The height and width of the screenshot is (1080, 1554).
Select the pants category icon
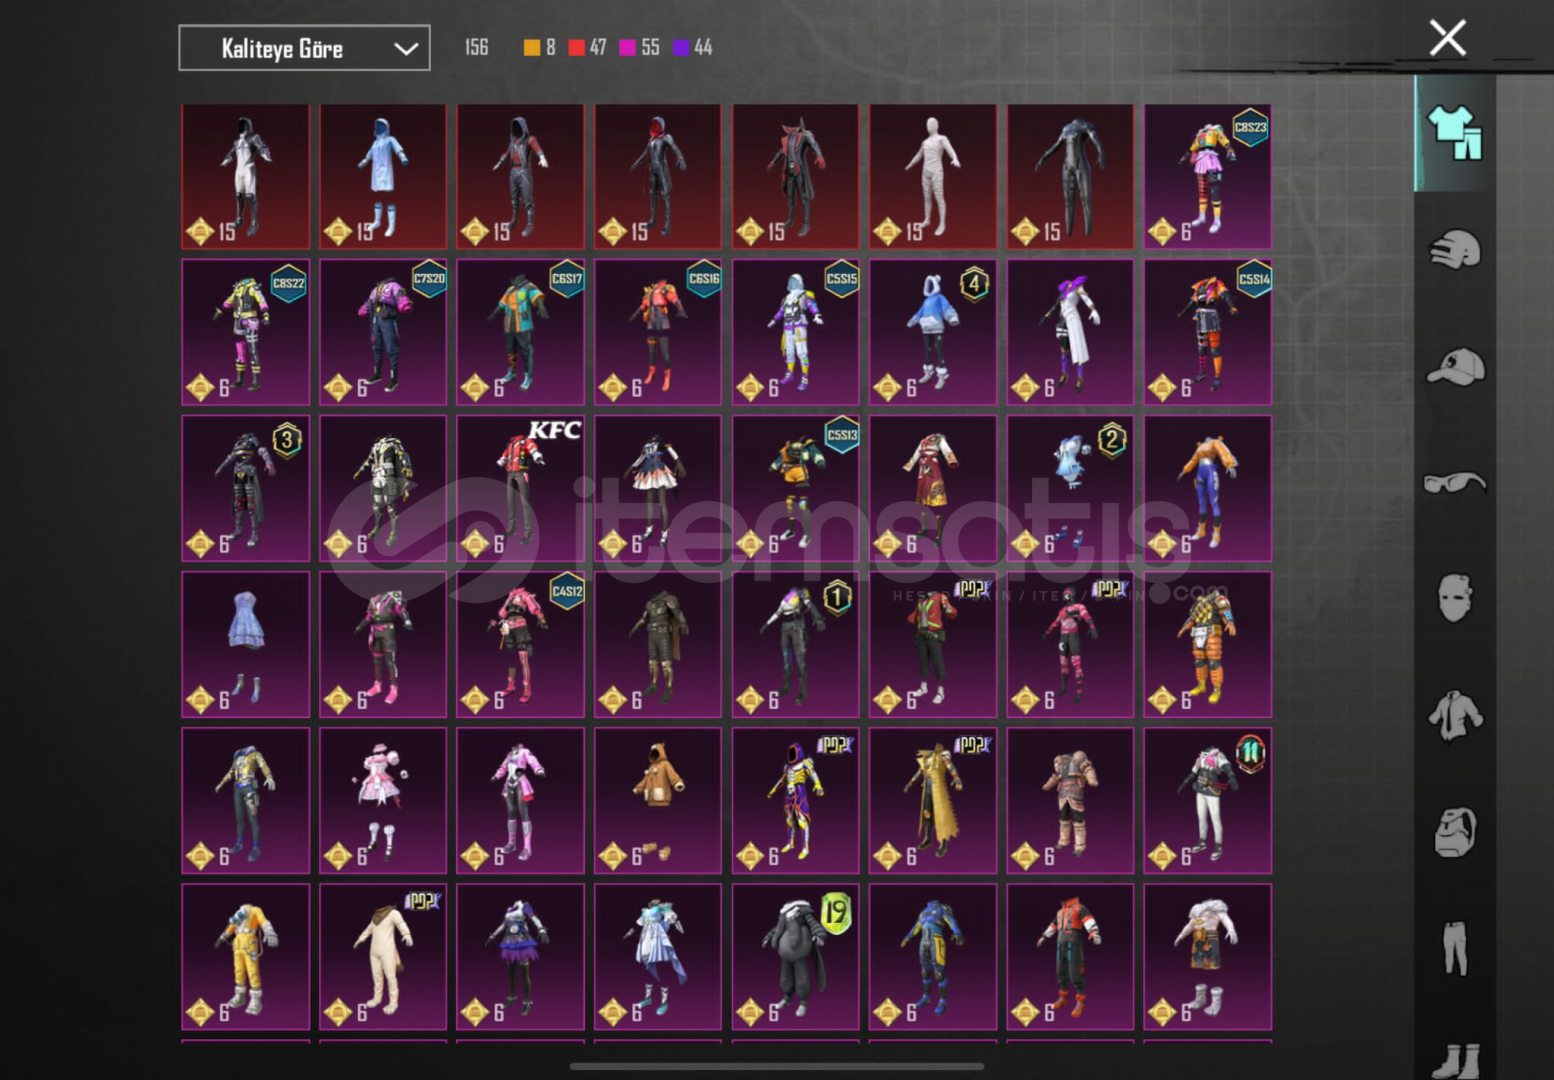point(1455,948)
